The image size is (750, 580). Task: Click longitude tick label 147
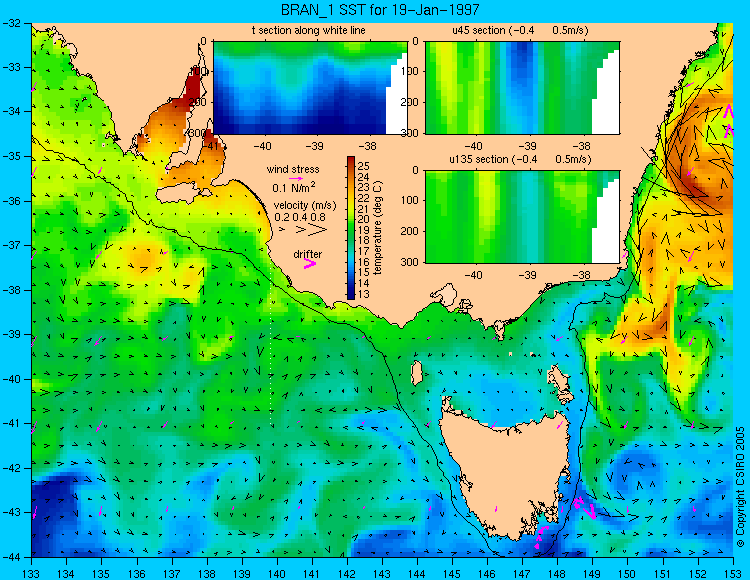[x=522, y=574]
